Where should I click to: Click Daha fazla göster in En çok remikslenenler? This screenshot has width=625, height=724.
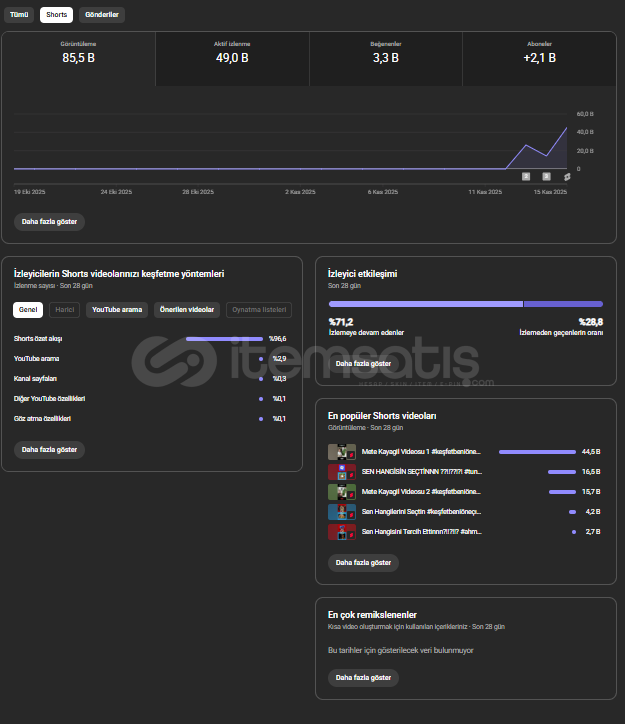[x=363, y=678]
